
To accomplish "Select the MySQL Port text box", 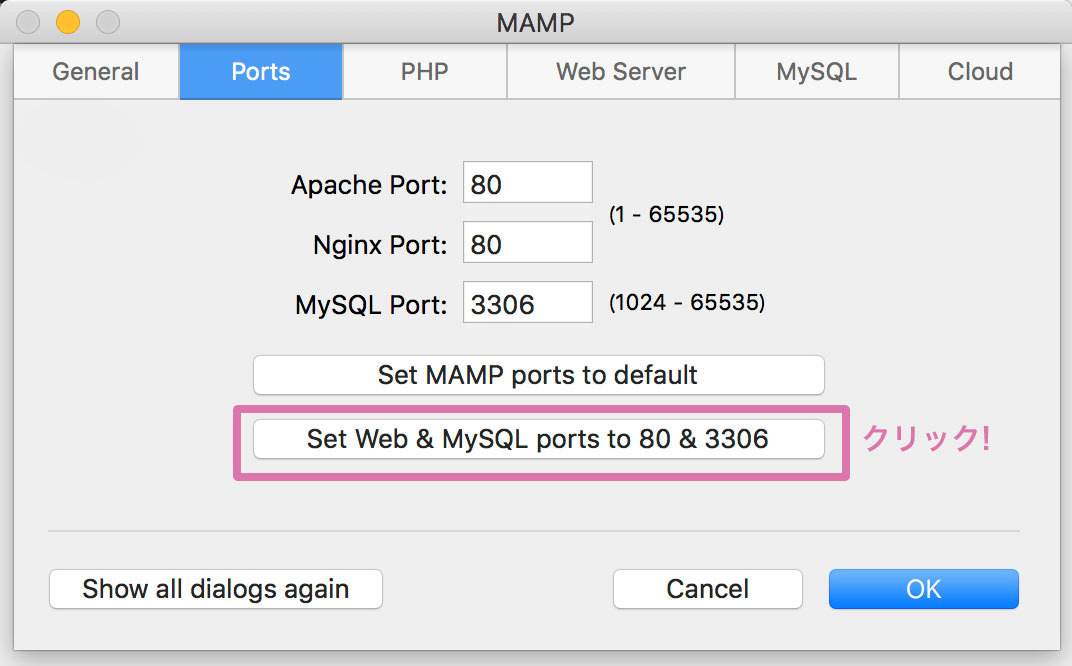I will point(528,303).
